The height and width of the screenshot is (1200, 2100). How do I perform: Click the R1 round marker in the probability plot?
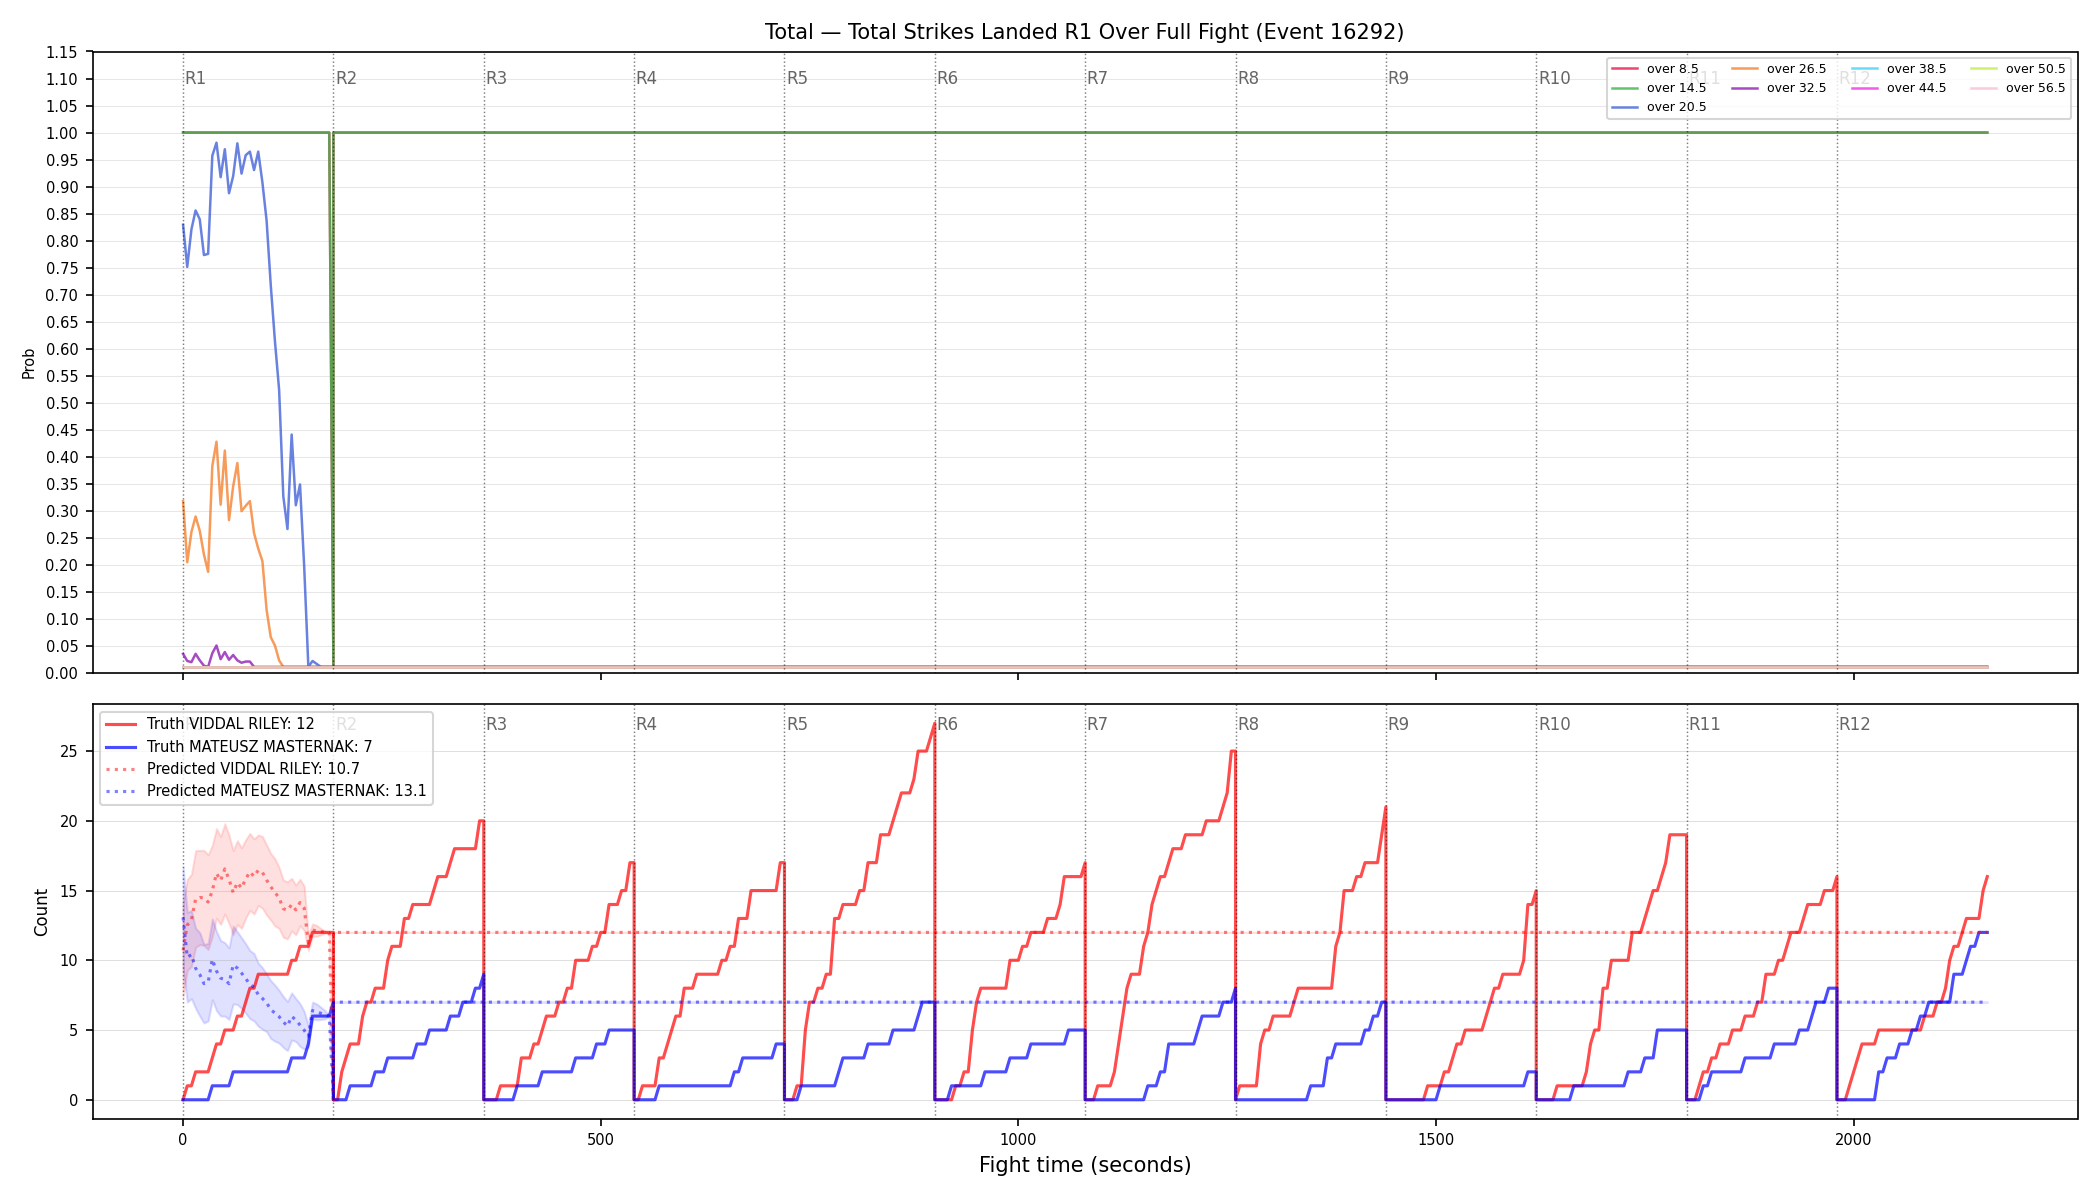196,78
